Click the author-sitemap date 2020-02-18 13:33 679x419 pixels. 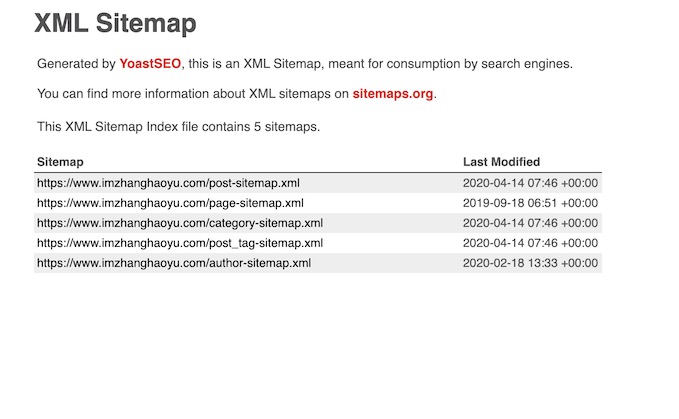pyautogui.click(x=530, y=263)
